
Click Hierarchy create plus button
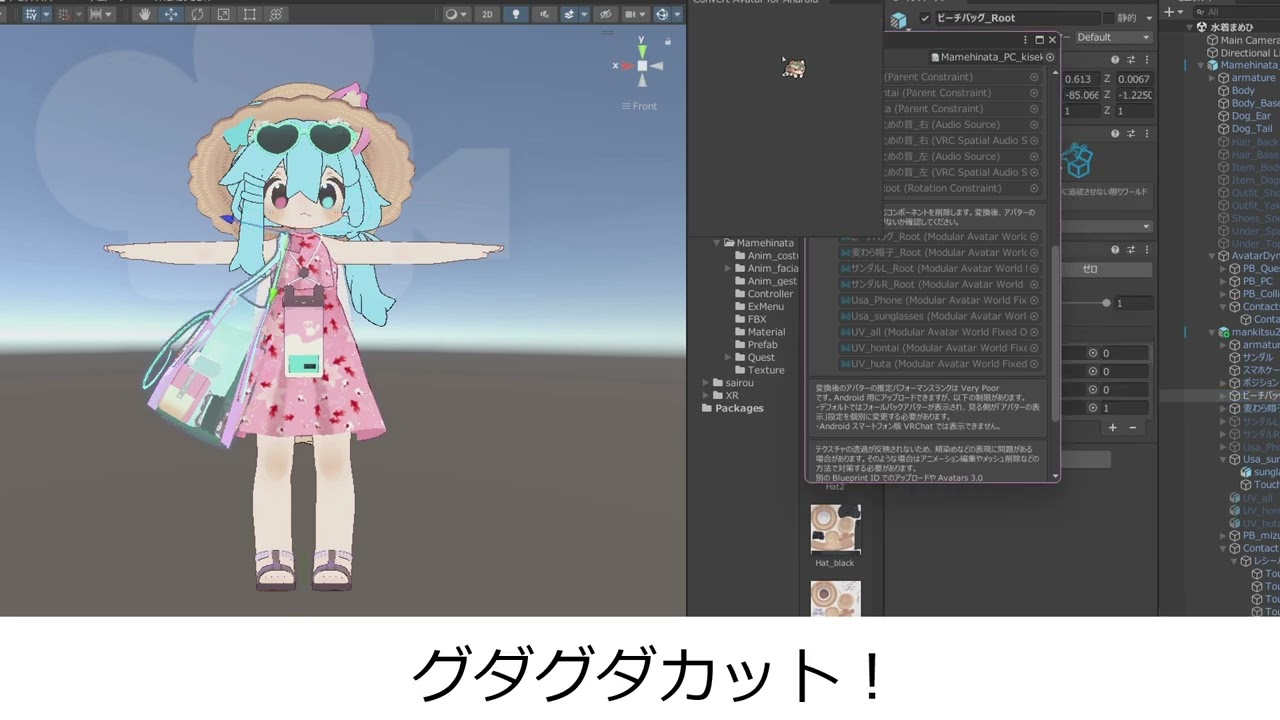(1168, 12)
